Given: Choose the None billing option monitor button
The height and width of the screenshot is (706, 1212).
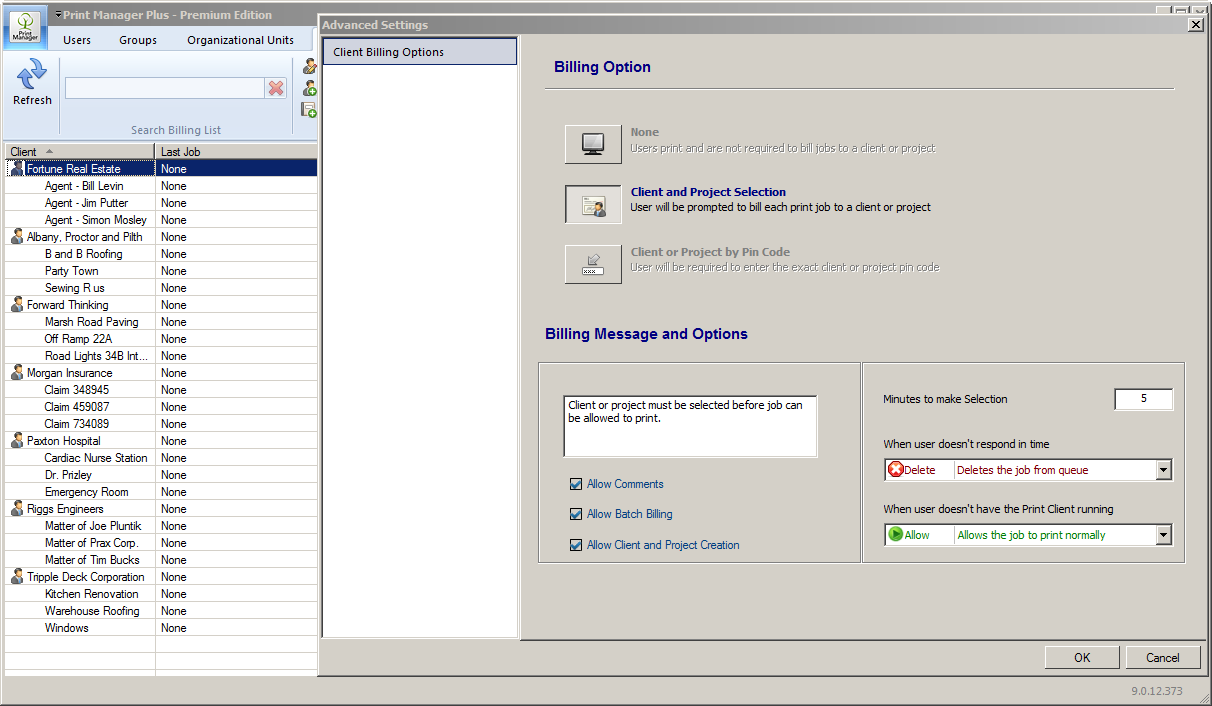Looking at the screenshot, I should pos(593,144).
